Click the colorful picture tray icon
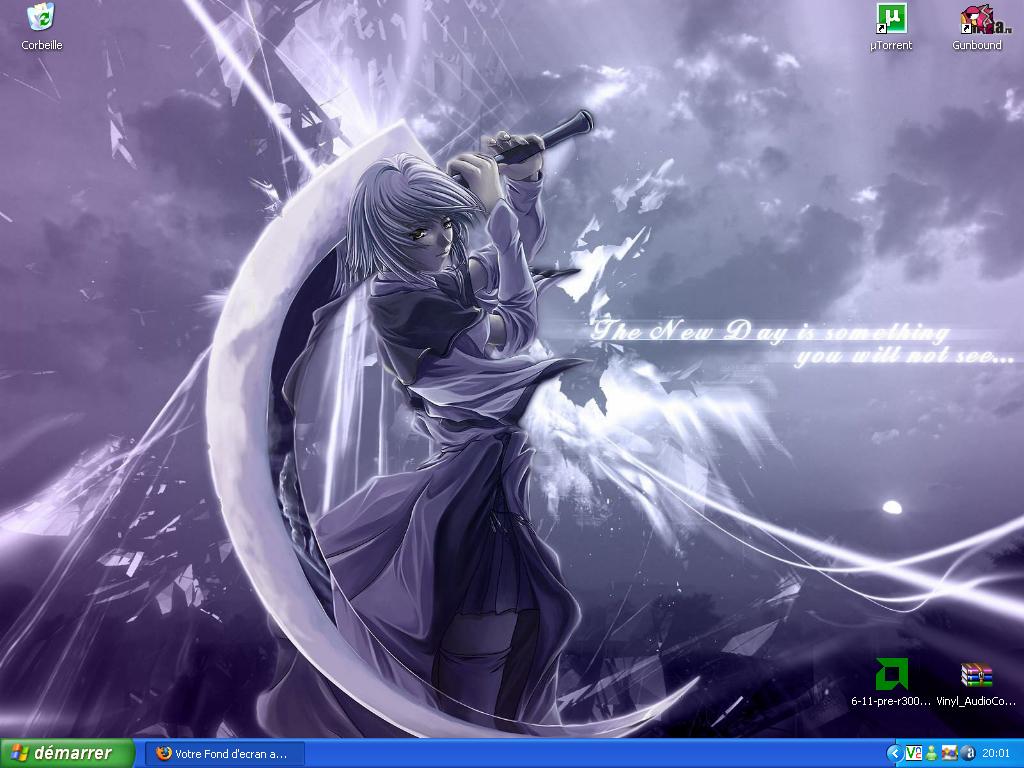 950,754
